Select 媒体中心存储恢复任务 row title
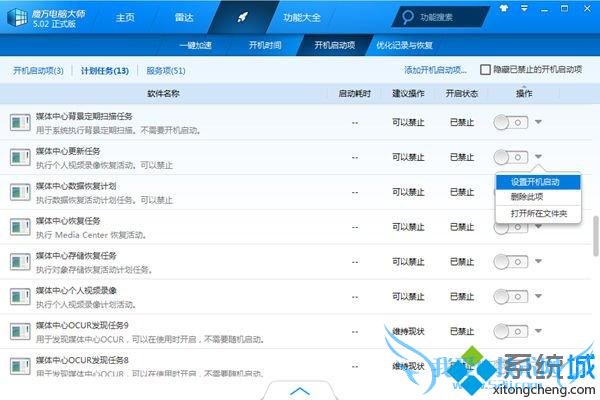This screenshot has height=400, width=600. tap(76, 256)
